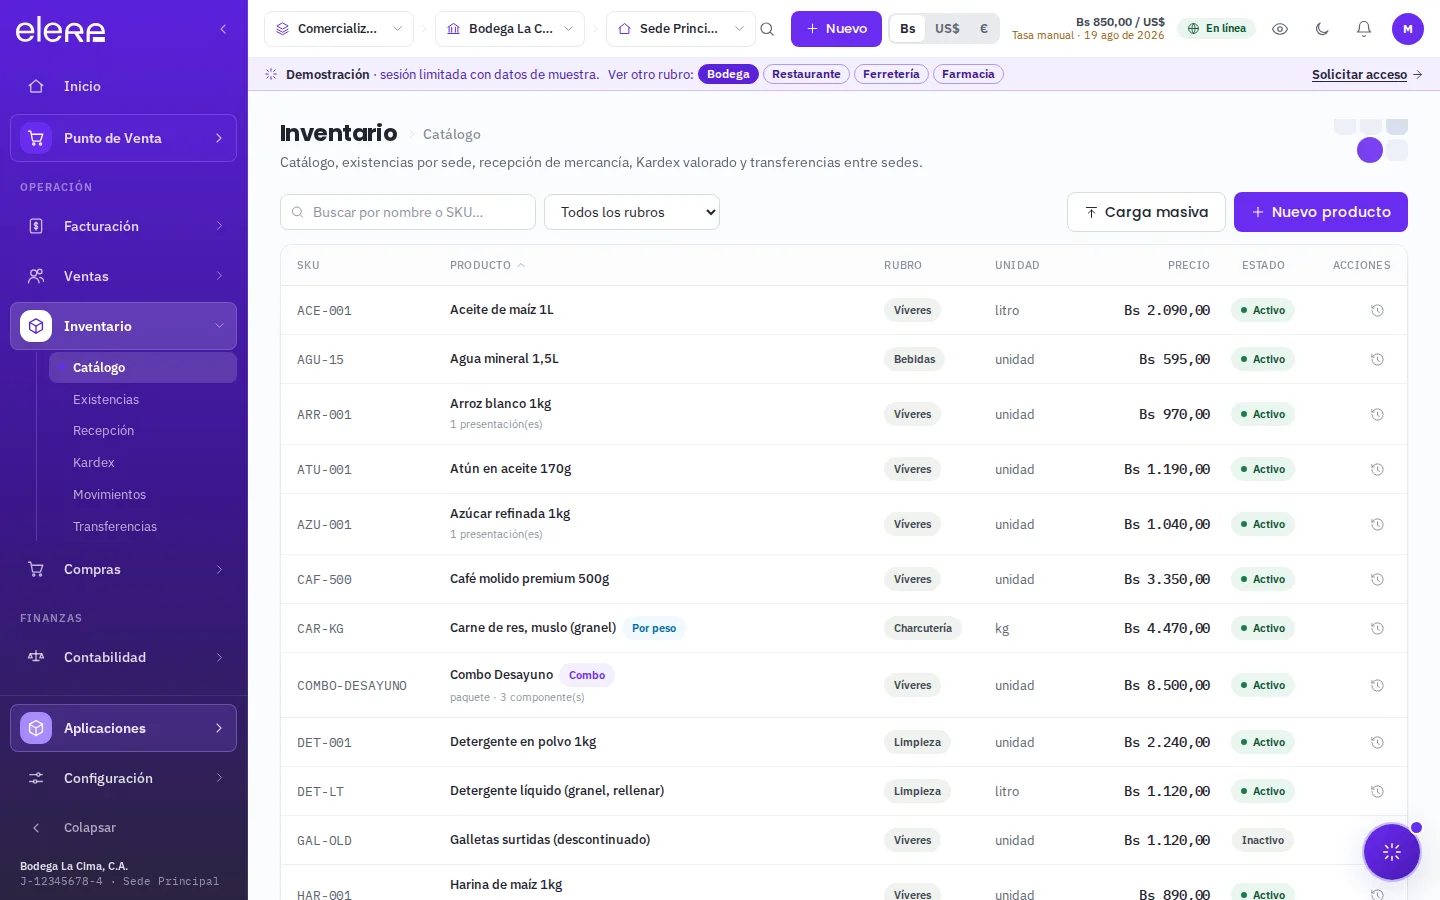
Task: Click Carga masiva button
Action: [1146, 212]
